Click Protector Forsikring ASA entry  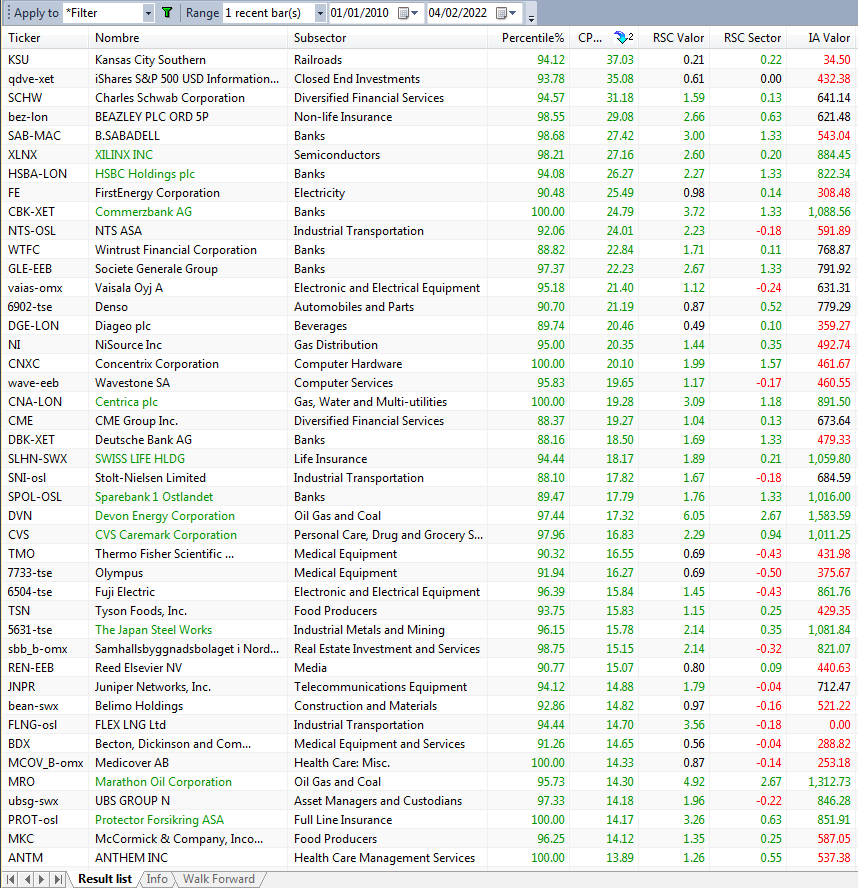[x=159, y=820]
